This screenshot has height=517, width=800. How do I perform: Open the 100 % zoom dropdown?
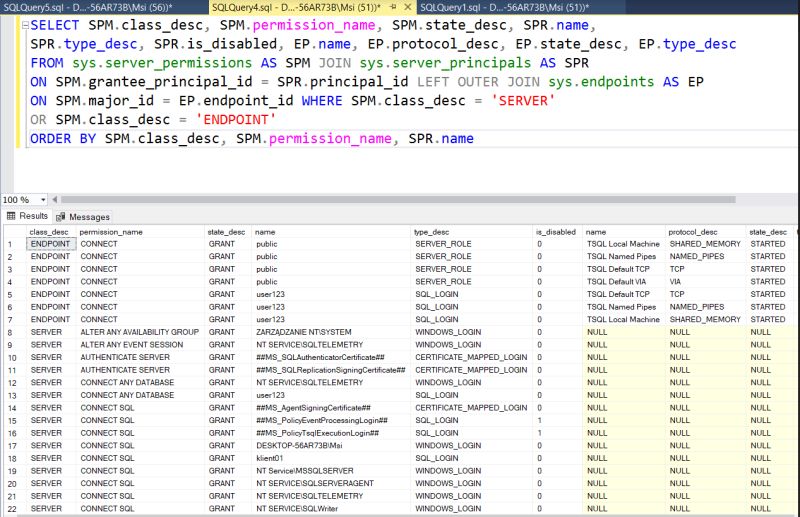coord(43,200)
